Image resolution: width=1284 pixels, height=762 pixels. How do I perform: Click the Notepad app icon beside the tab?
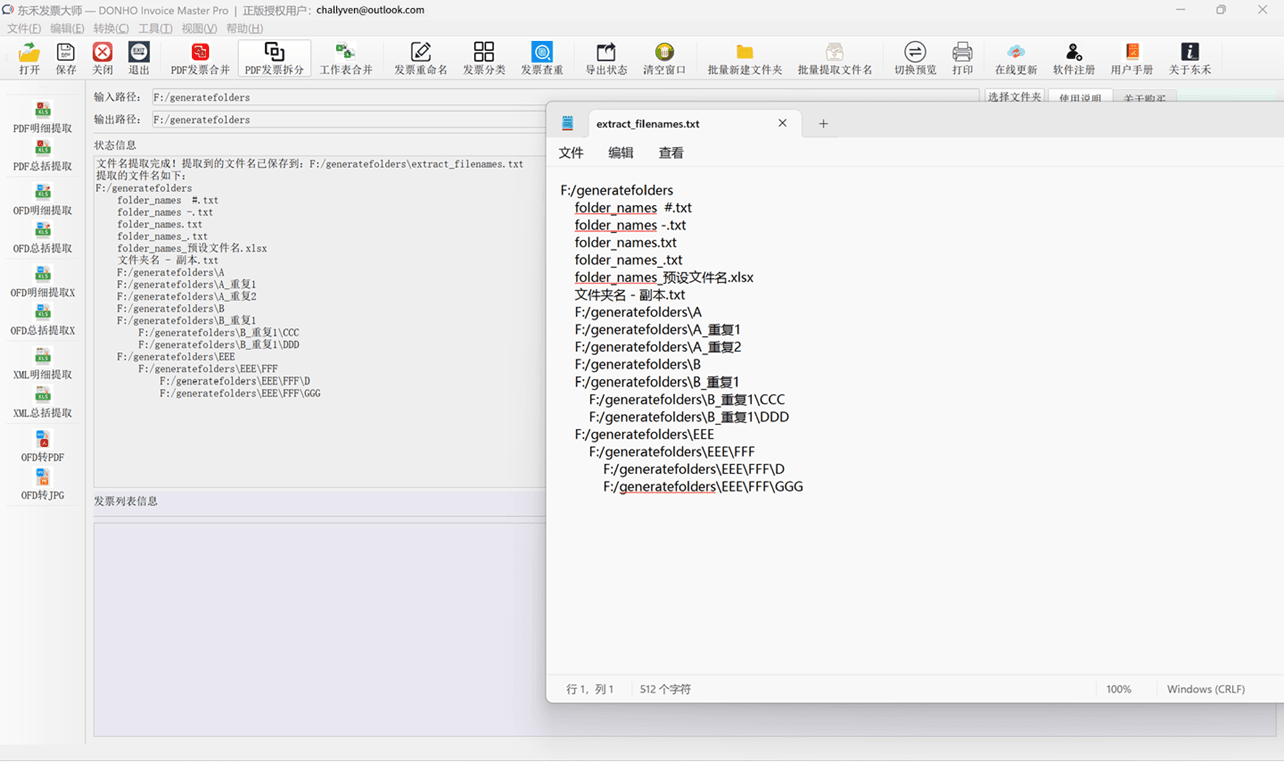click(x=568, y=124)
